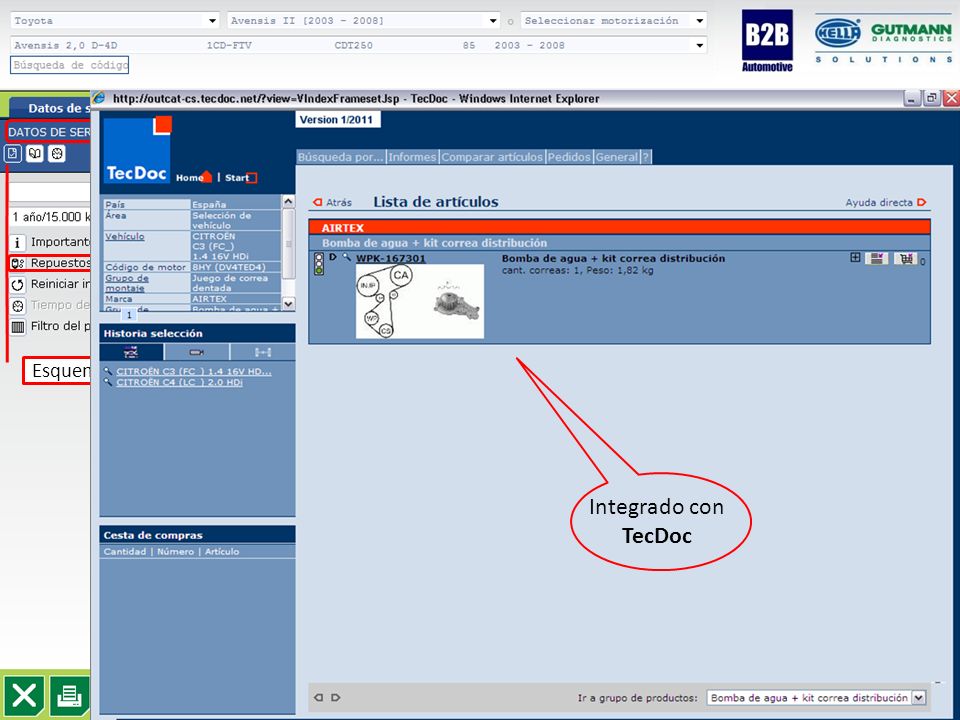The image size is (960, 720).
Task: Click the Internet Explorer icon in the title bar
Action: [99, 98]
